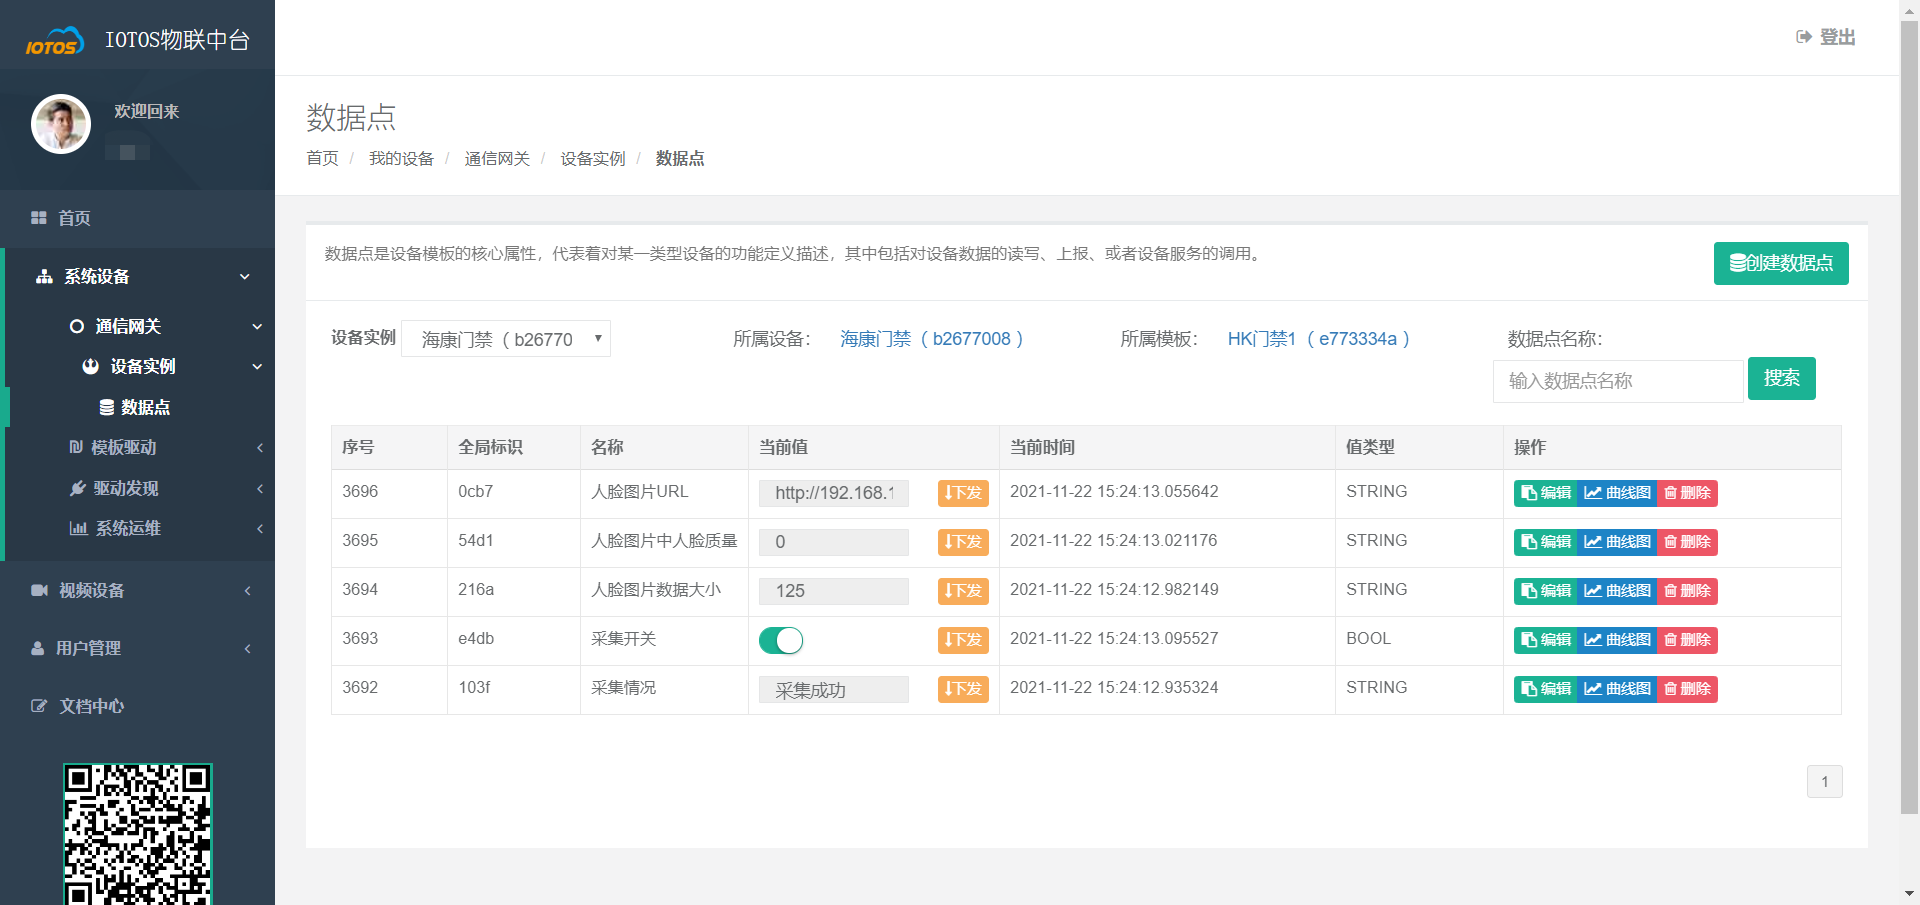Click the 创建数据点 button

(x=1780, y=263)
